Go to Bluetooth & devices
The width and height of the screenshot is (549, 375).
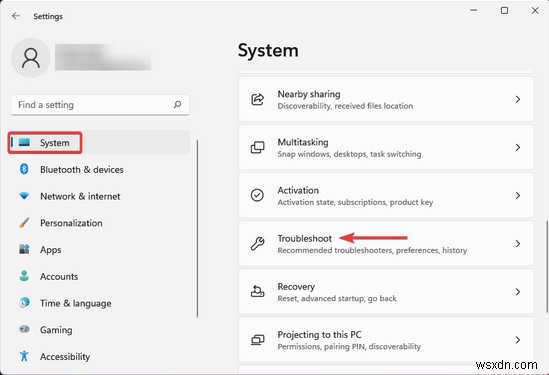pos(82,169)
